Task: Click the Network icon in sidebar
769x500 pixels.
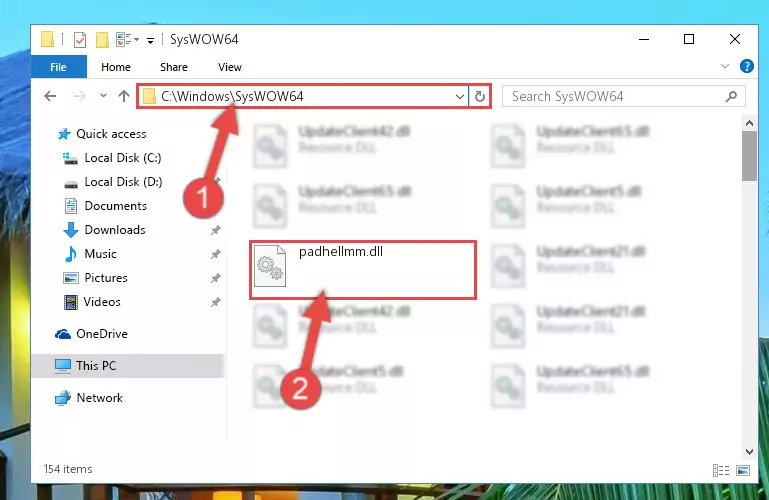Action: pos(63,398)
